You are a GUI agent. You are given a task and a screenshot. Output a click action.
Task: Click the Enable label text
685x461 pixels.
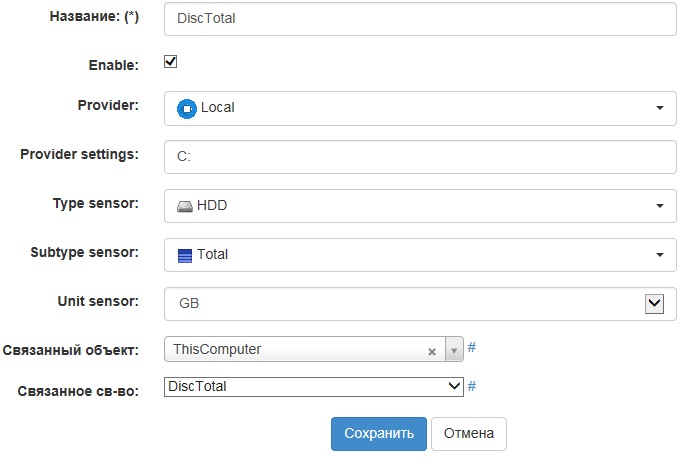coord(113,64)
